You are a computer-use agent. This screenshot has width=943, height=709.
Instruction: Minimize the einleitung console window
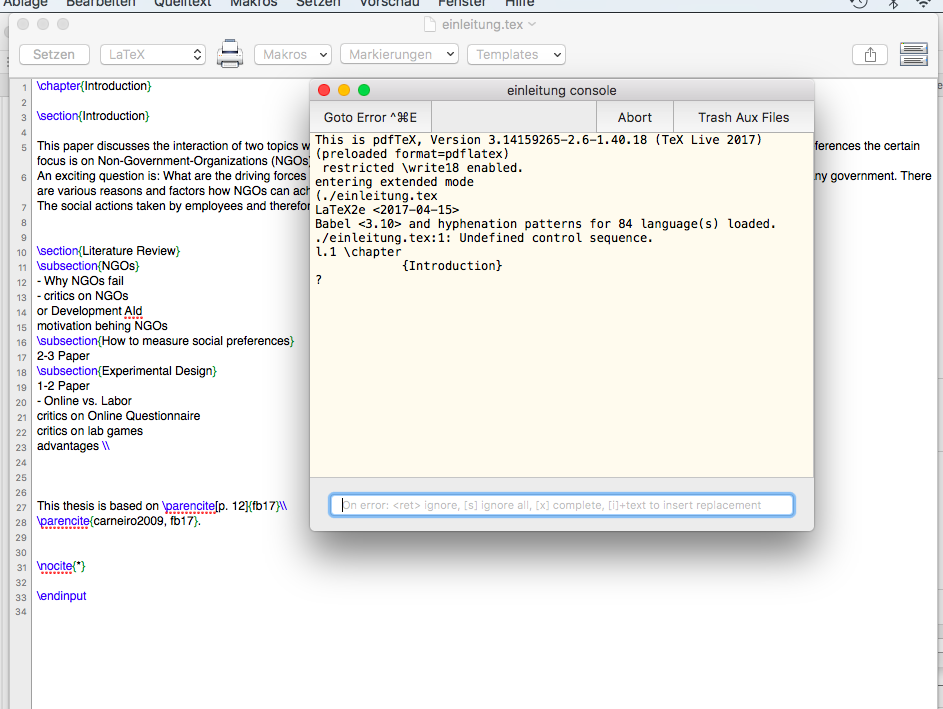point(344,90)
